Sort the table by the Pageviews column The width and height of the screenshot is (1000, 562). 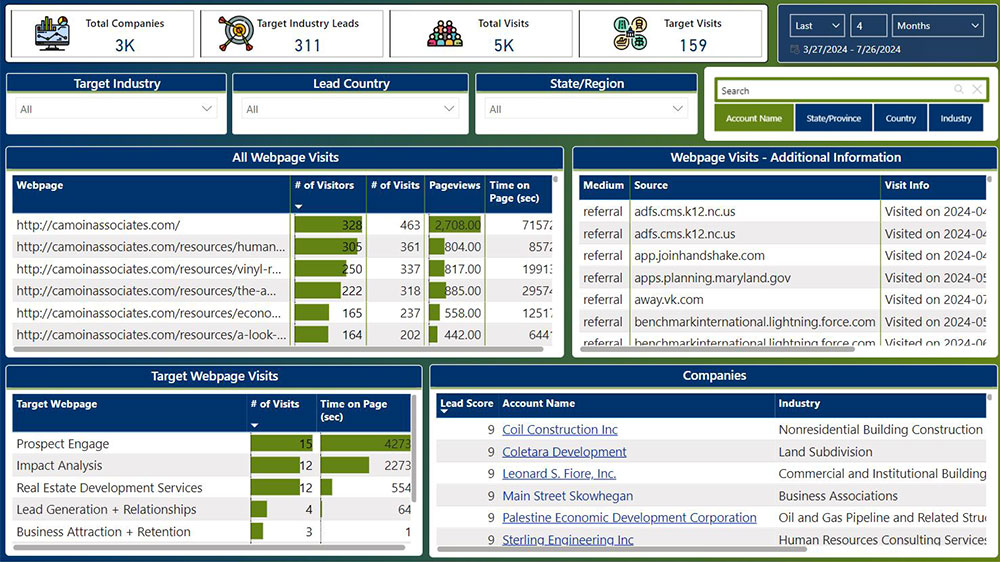tap(454, 185)
